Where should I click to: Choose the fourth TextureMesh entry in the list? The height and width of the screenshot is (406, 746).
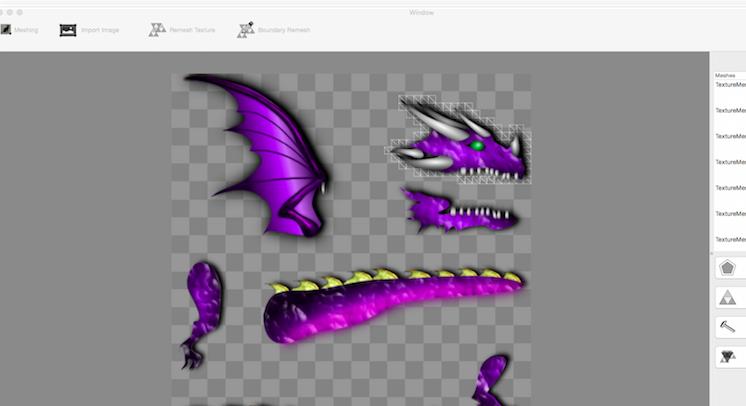(731, 162)
